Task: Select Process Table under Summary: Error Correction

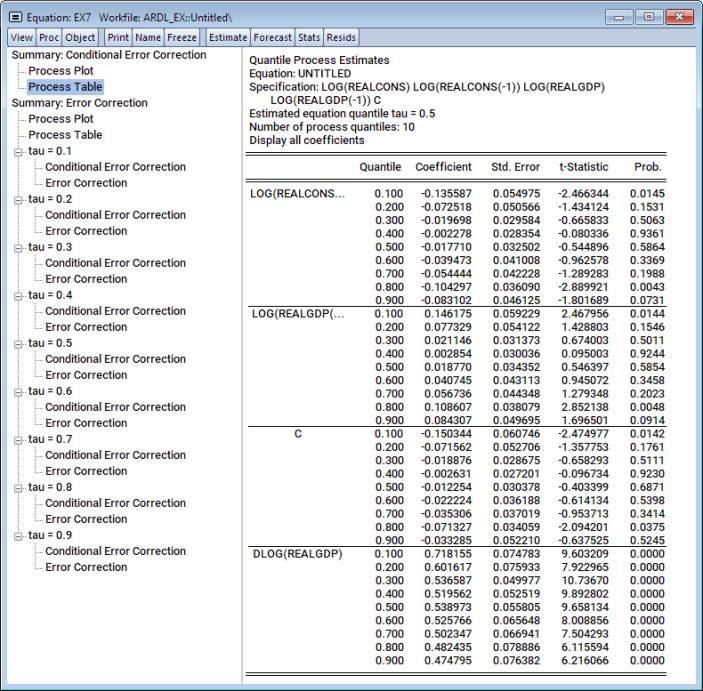Action: 65,135
